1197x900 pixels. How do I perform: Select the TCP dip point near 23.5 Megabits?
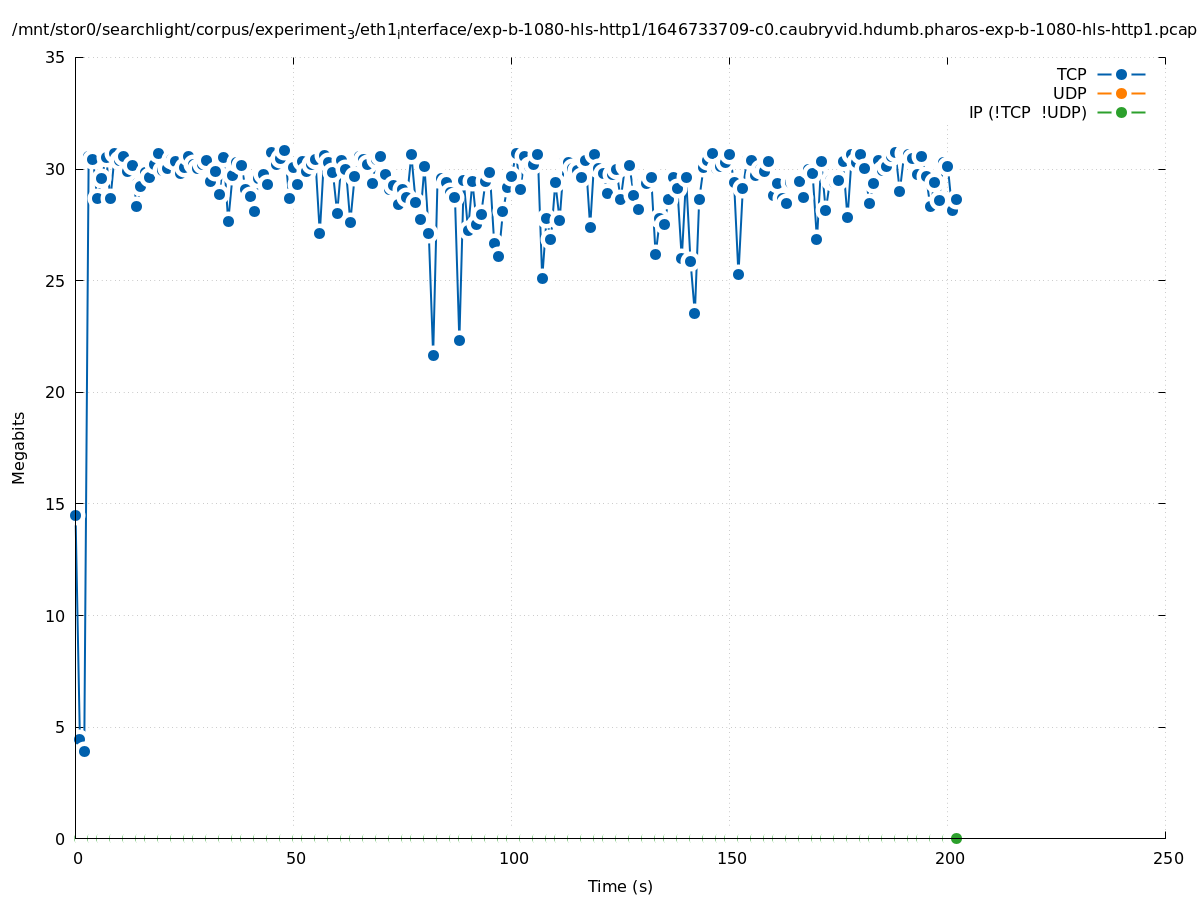coord(694,313)
